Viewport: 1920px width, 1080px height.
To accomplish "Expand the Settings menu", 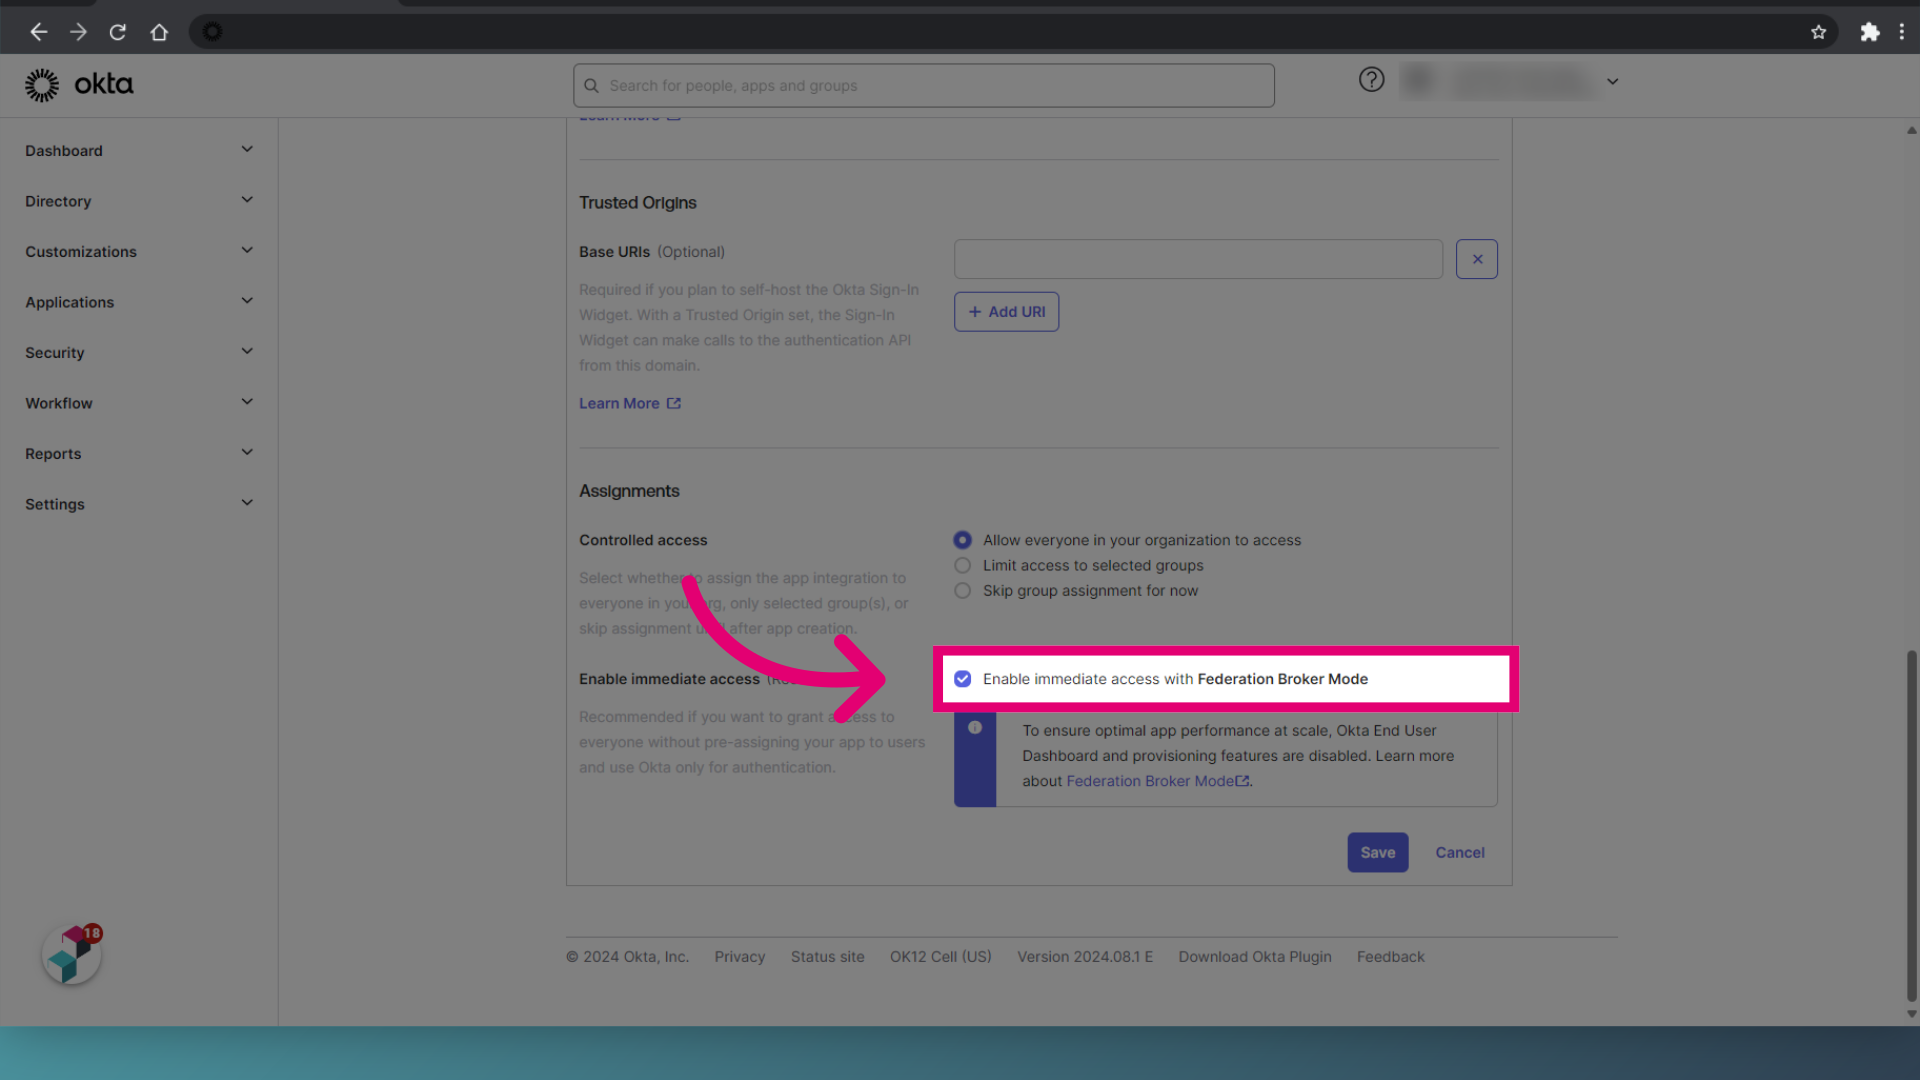I will pos(139,504).
